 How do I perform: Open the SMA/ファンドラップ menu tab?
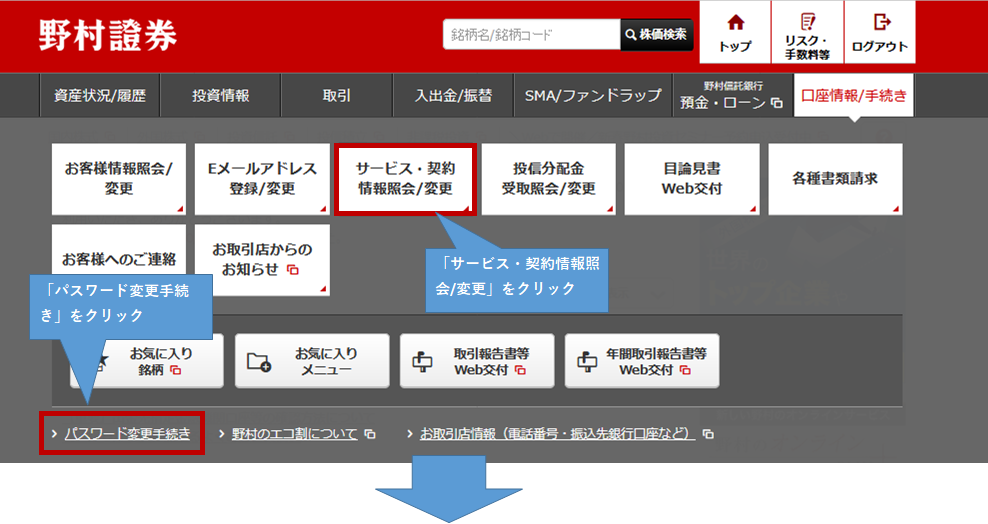593,96
